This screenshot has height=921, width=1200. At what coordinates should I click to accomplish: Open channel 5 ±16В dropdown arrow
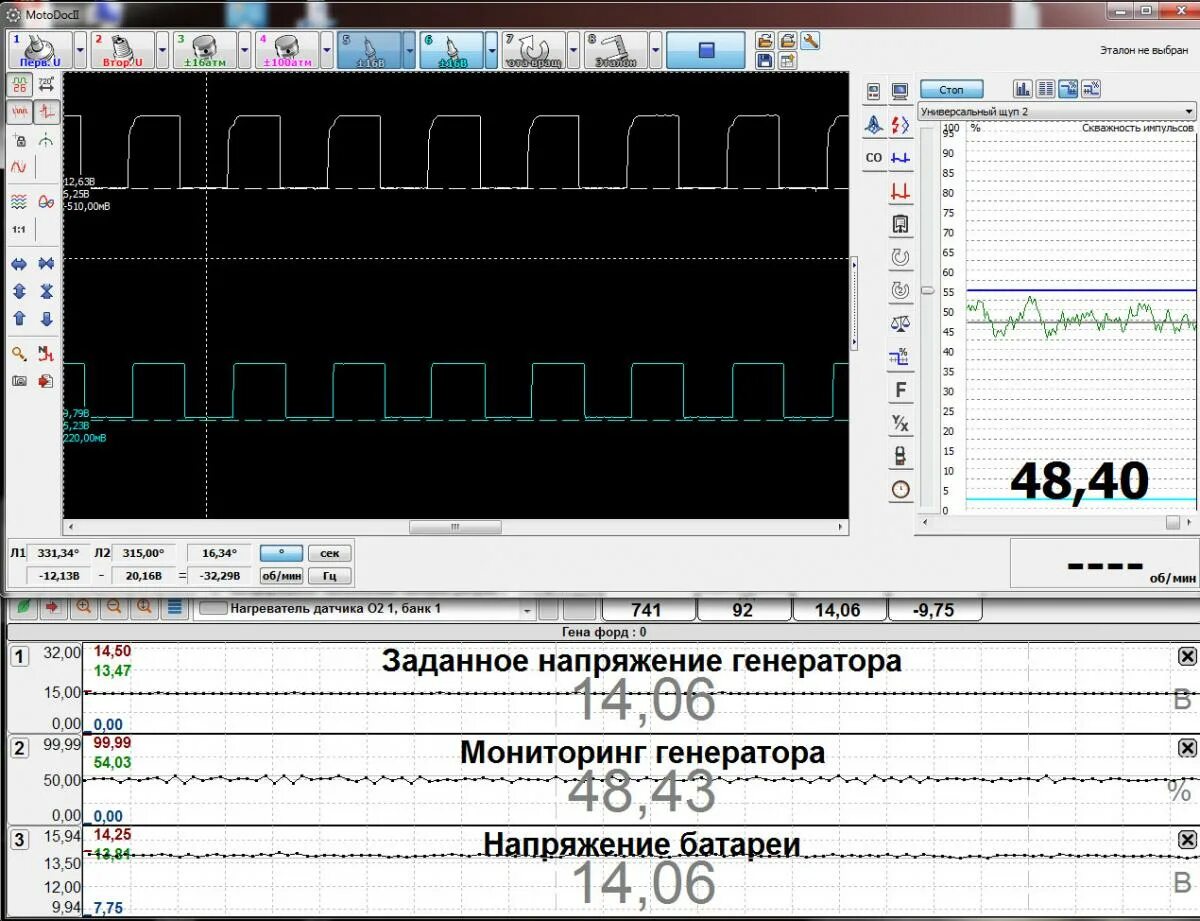[408, 49]
